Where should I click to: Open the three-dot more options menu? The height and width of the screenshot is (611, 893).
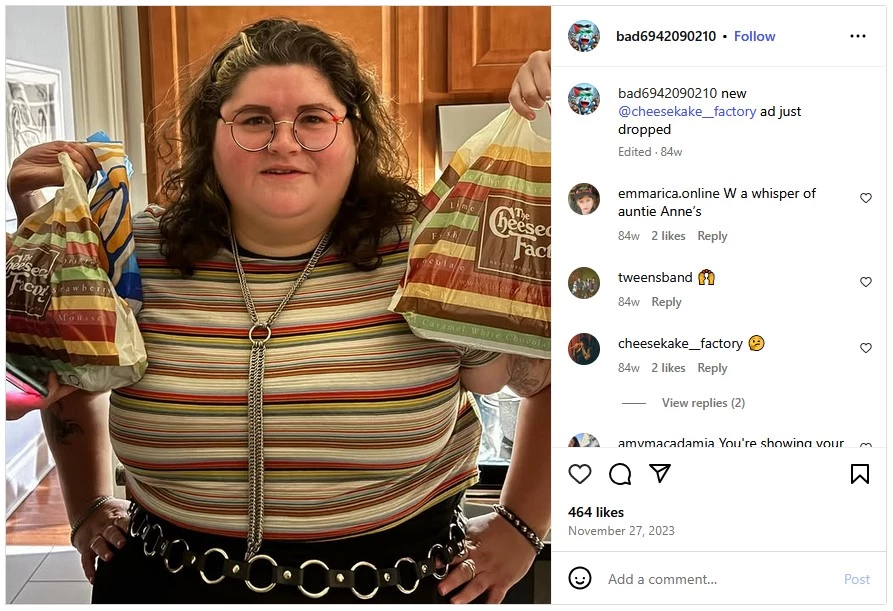click(858, 36)
